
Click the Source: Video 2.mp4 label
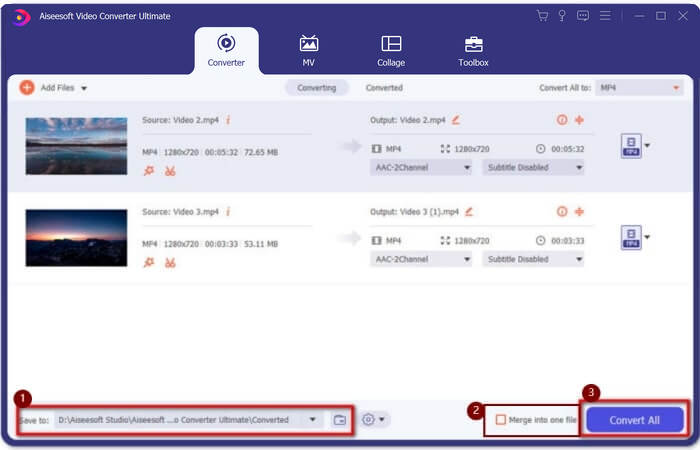(x=180, y=120)
